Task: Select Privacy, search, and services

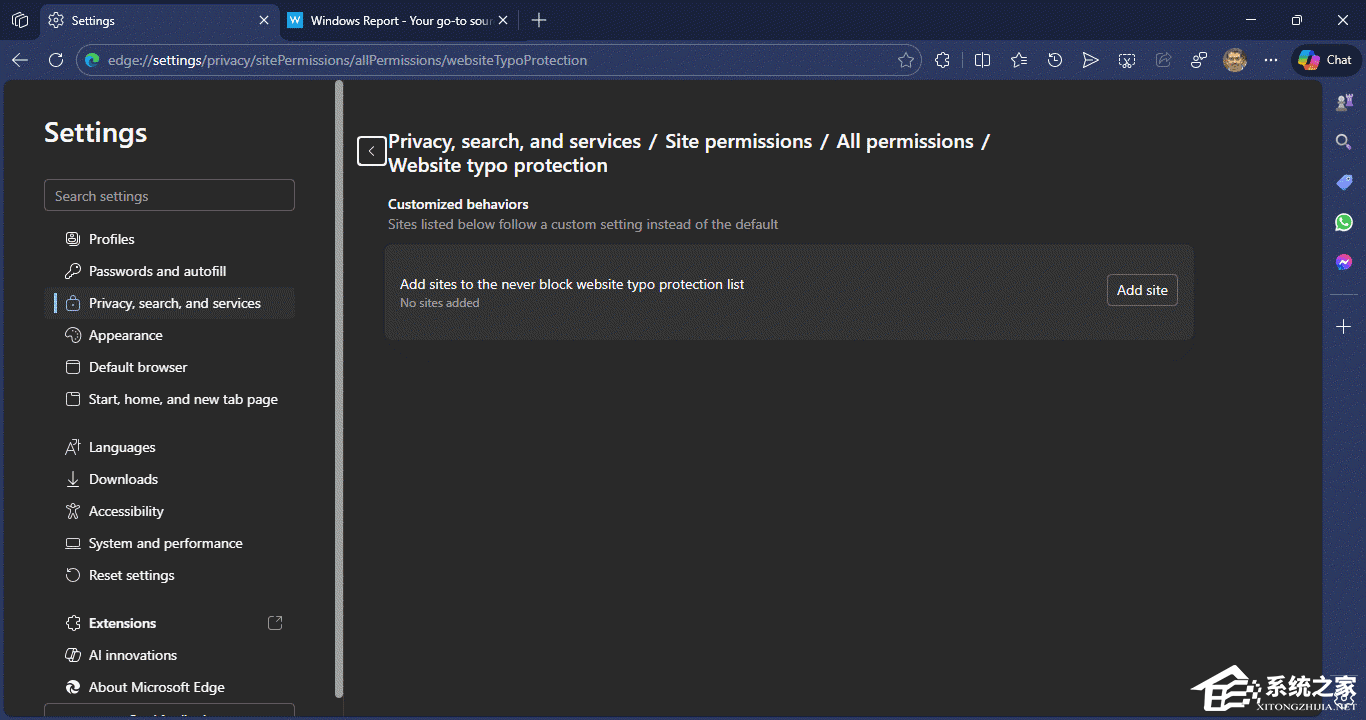Action: 169,303
